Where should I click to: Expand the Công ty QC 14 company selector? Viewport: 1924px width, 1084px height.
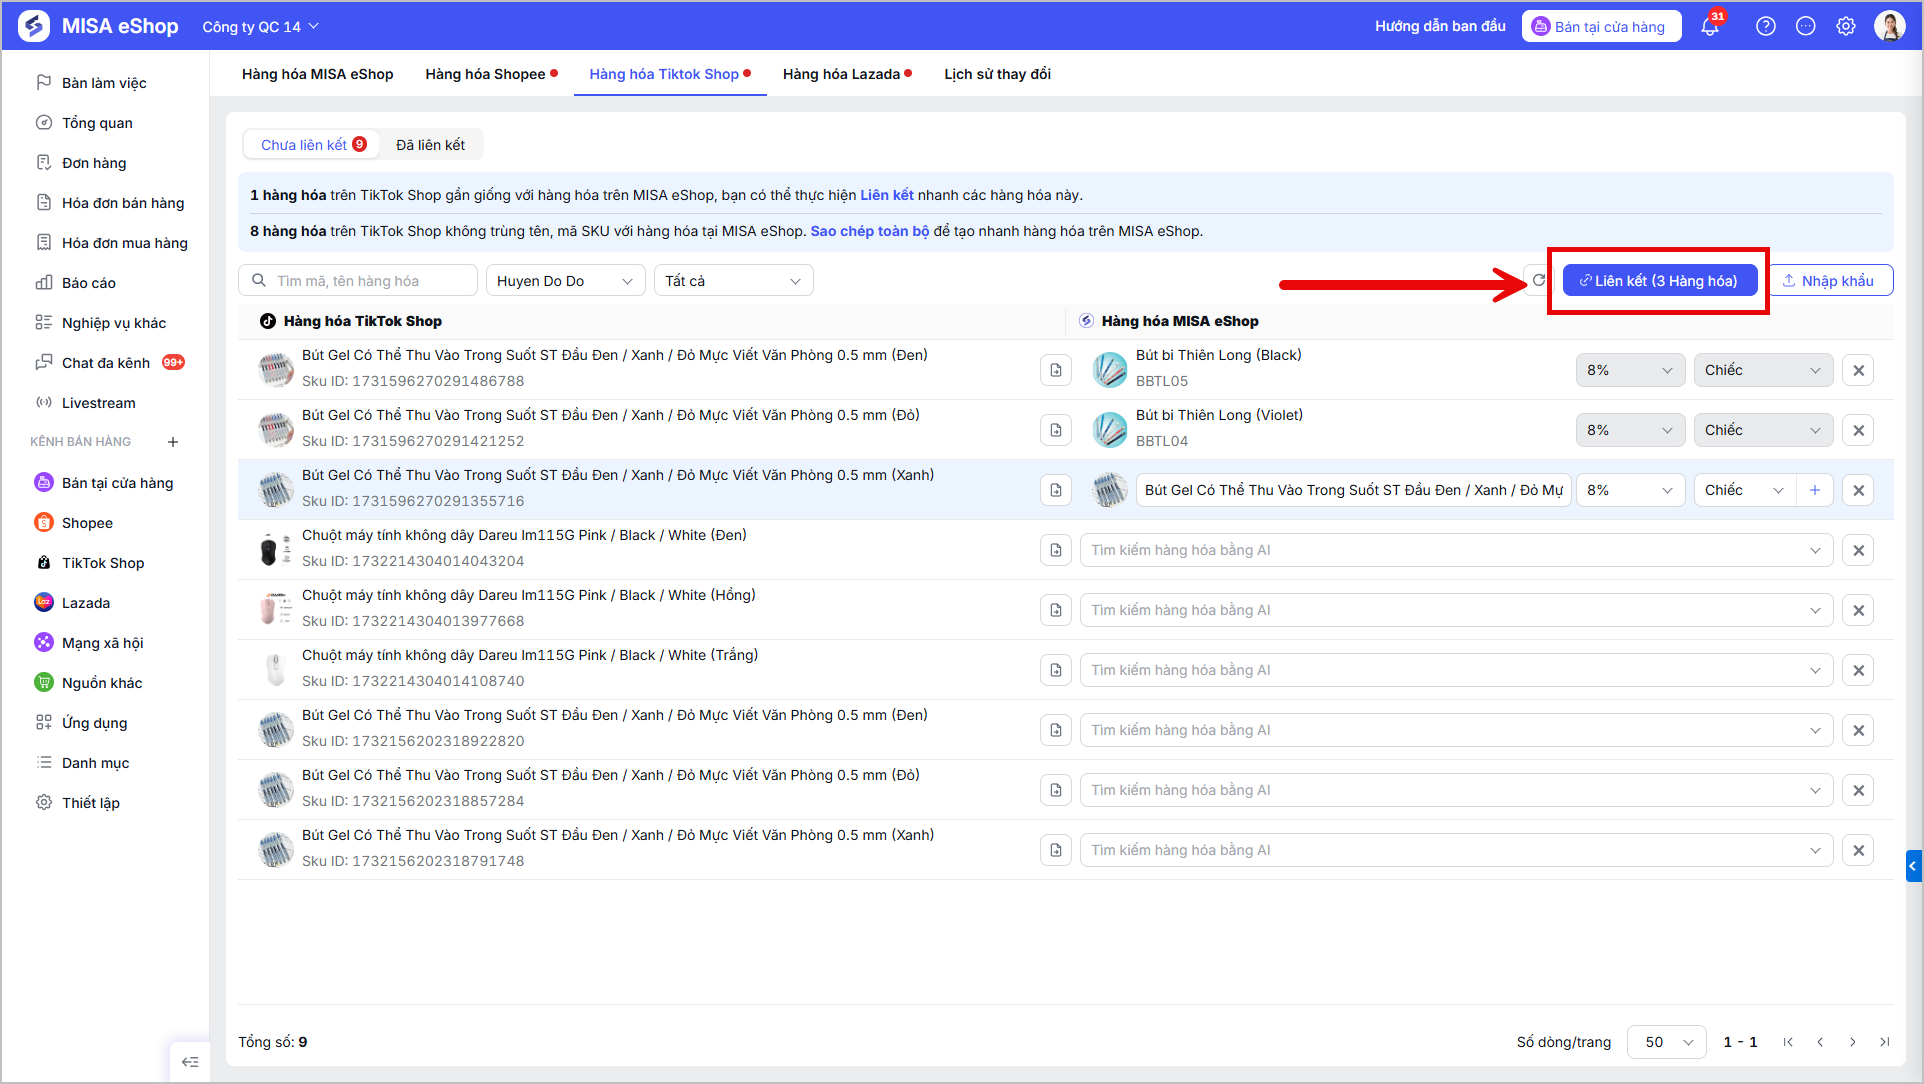click(x=260, y=27)
